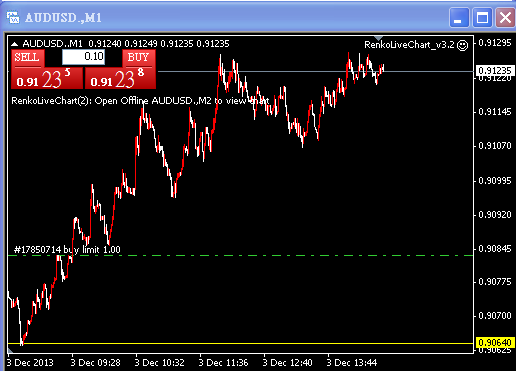Screen dimensions: 516x371
Task: Click the 3 Dec 11:36 time axis label
Action: point(223,363)
